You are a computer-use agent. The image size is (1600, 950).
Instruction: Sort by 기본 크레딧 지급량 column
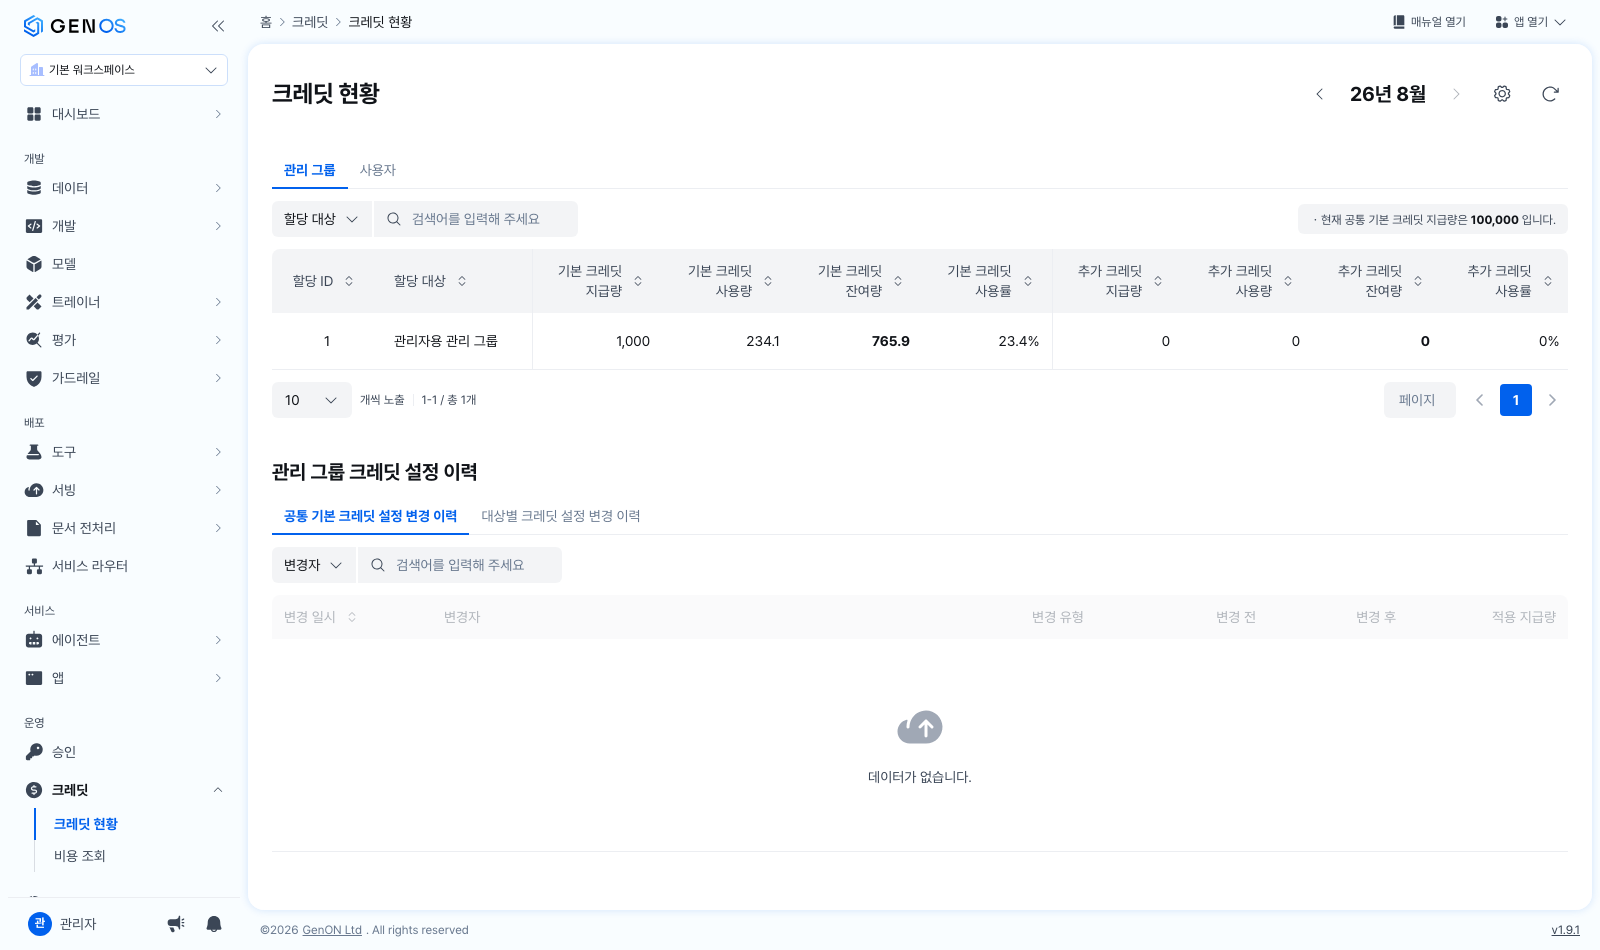click(638, 281)
